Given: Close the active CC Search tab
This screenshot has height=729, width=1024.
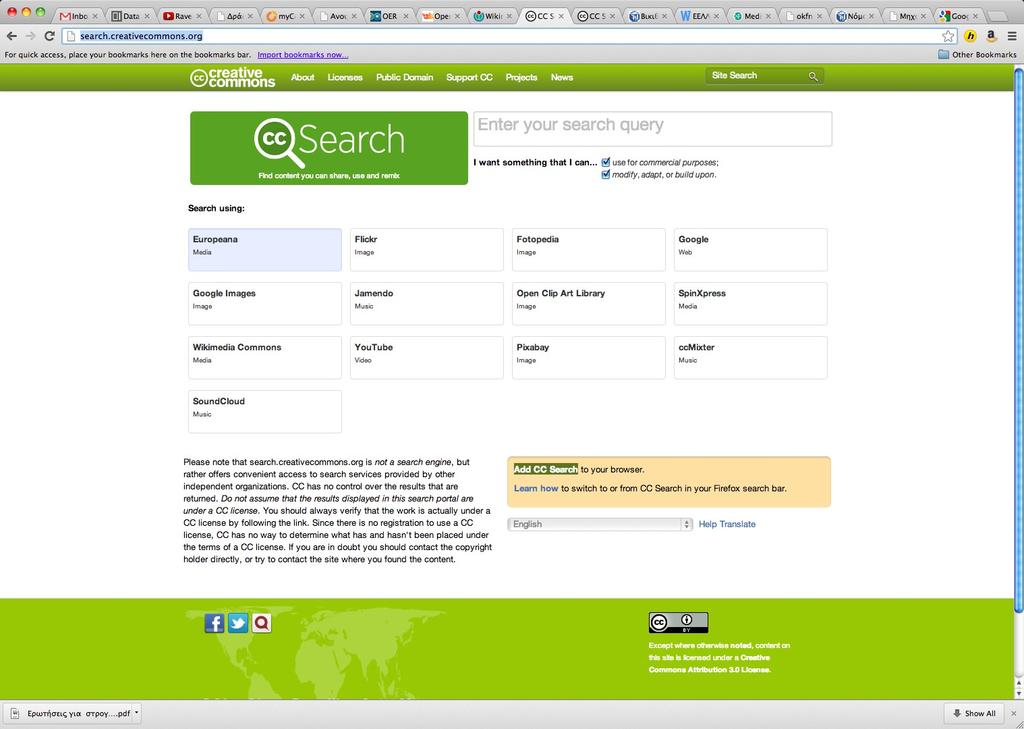Looking at the screenshot, I should 563,16.
